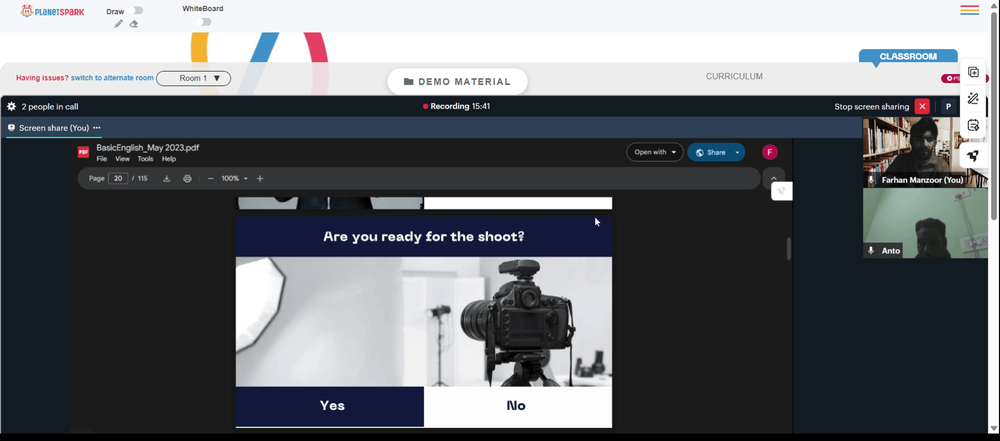Click Farhan Manzoor video tile

click(924, 152)
